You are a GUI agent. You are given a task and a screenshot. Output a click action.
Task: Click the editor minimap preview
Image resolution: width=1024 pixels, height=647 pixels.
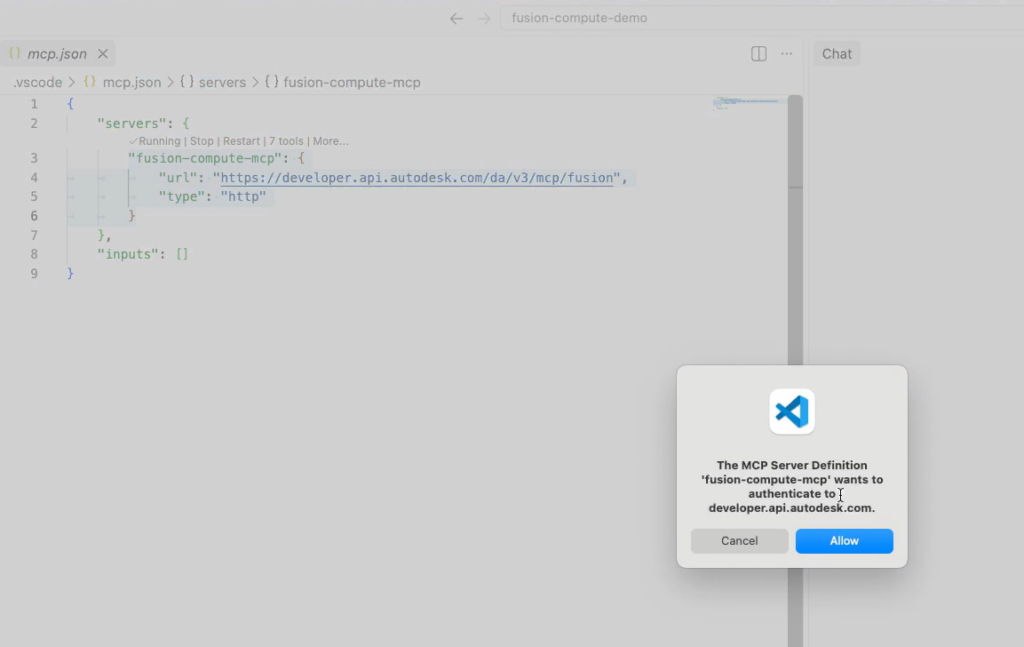click(x=749, y=103)
